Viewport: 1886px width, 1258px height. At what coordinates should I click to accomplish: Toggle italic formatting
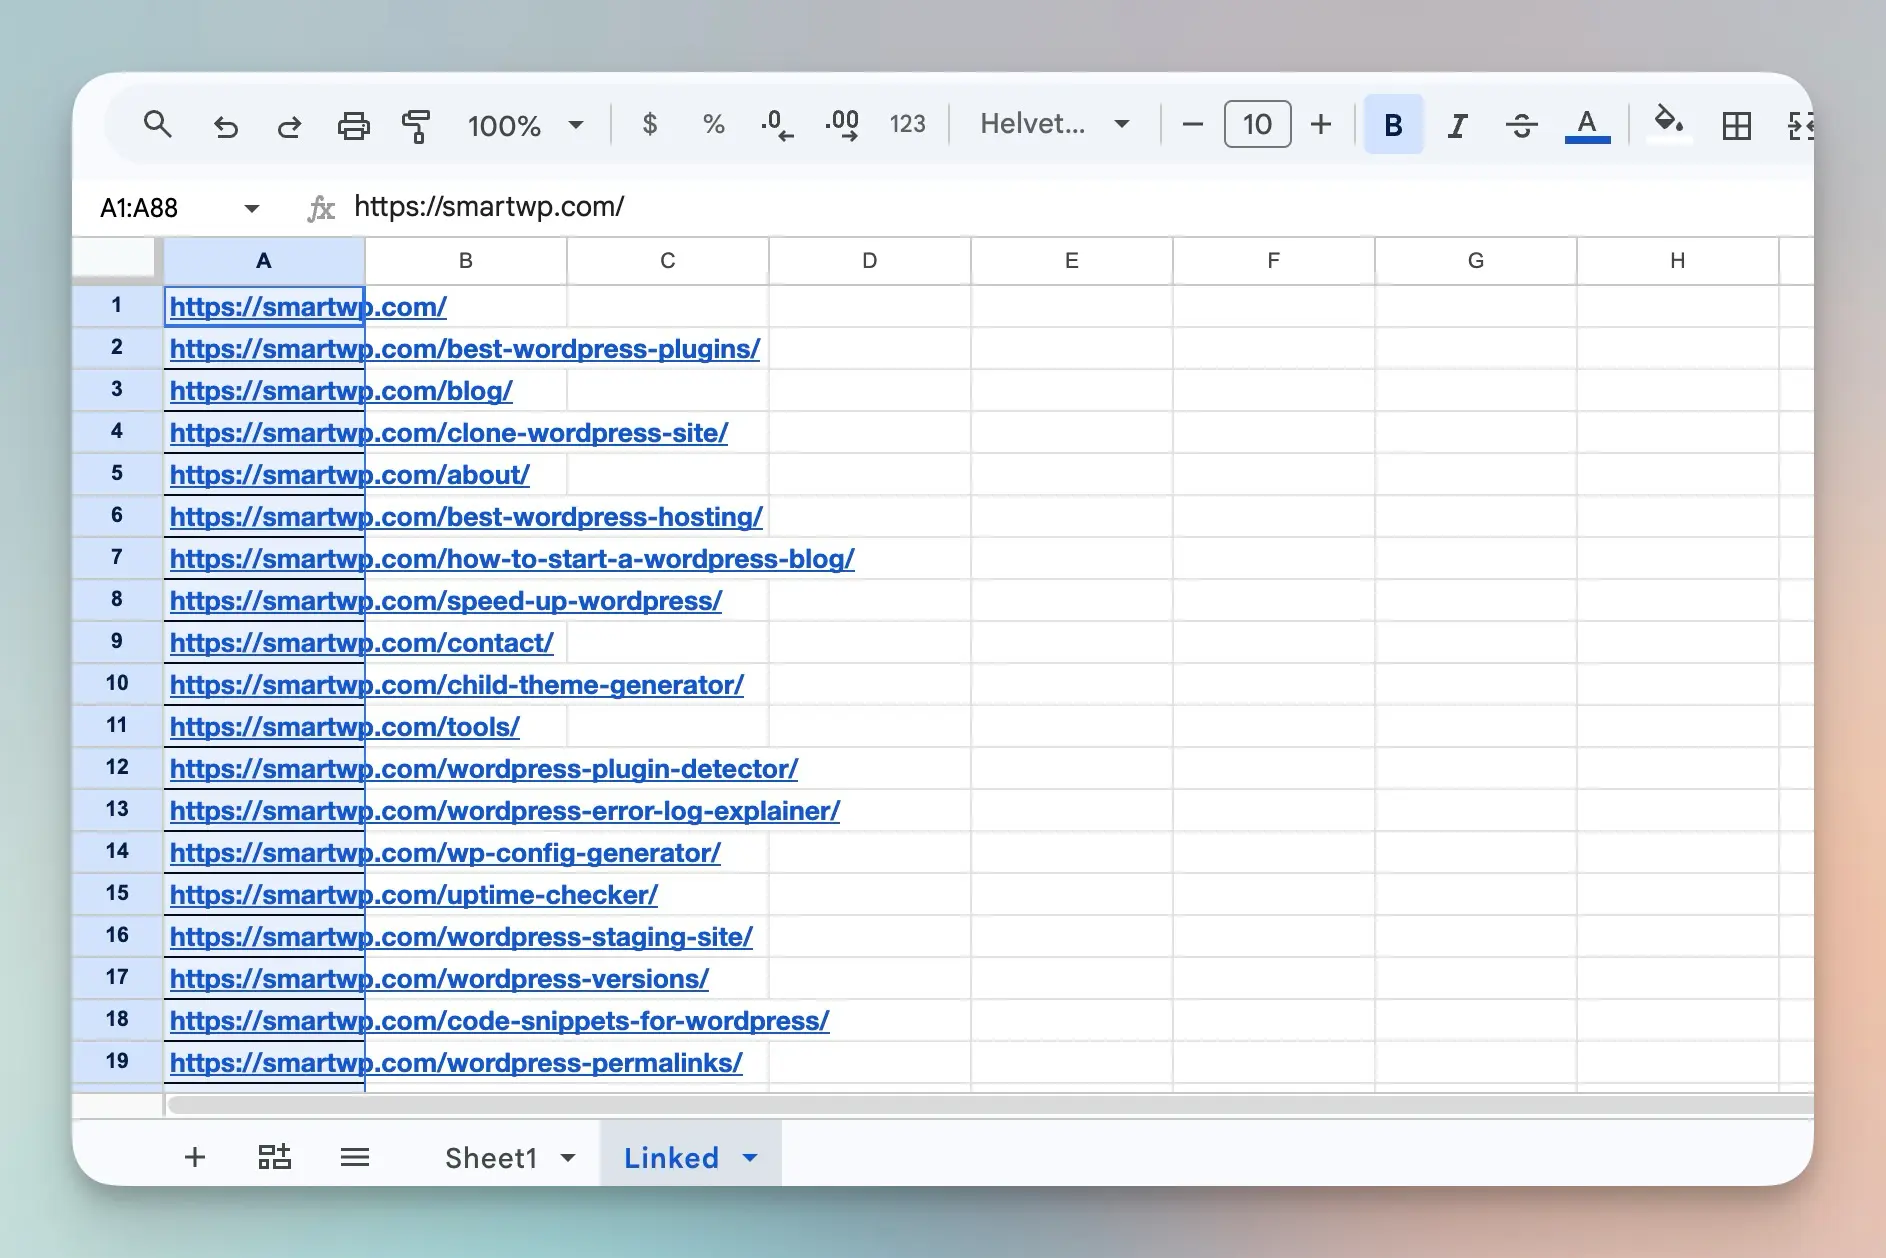pyautogui.click(x=1457, y=125)
